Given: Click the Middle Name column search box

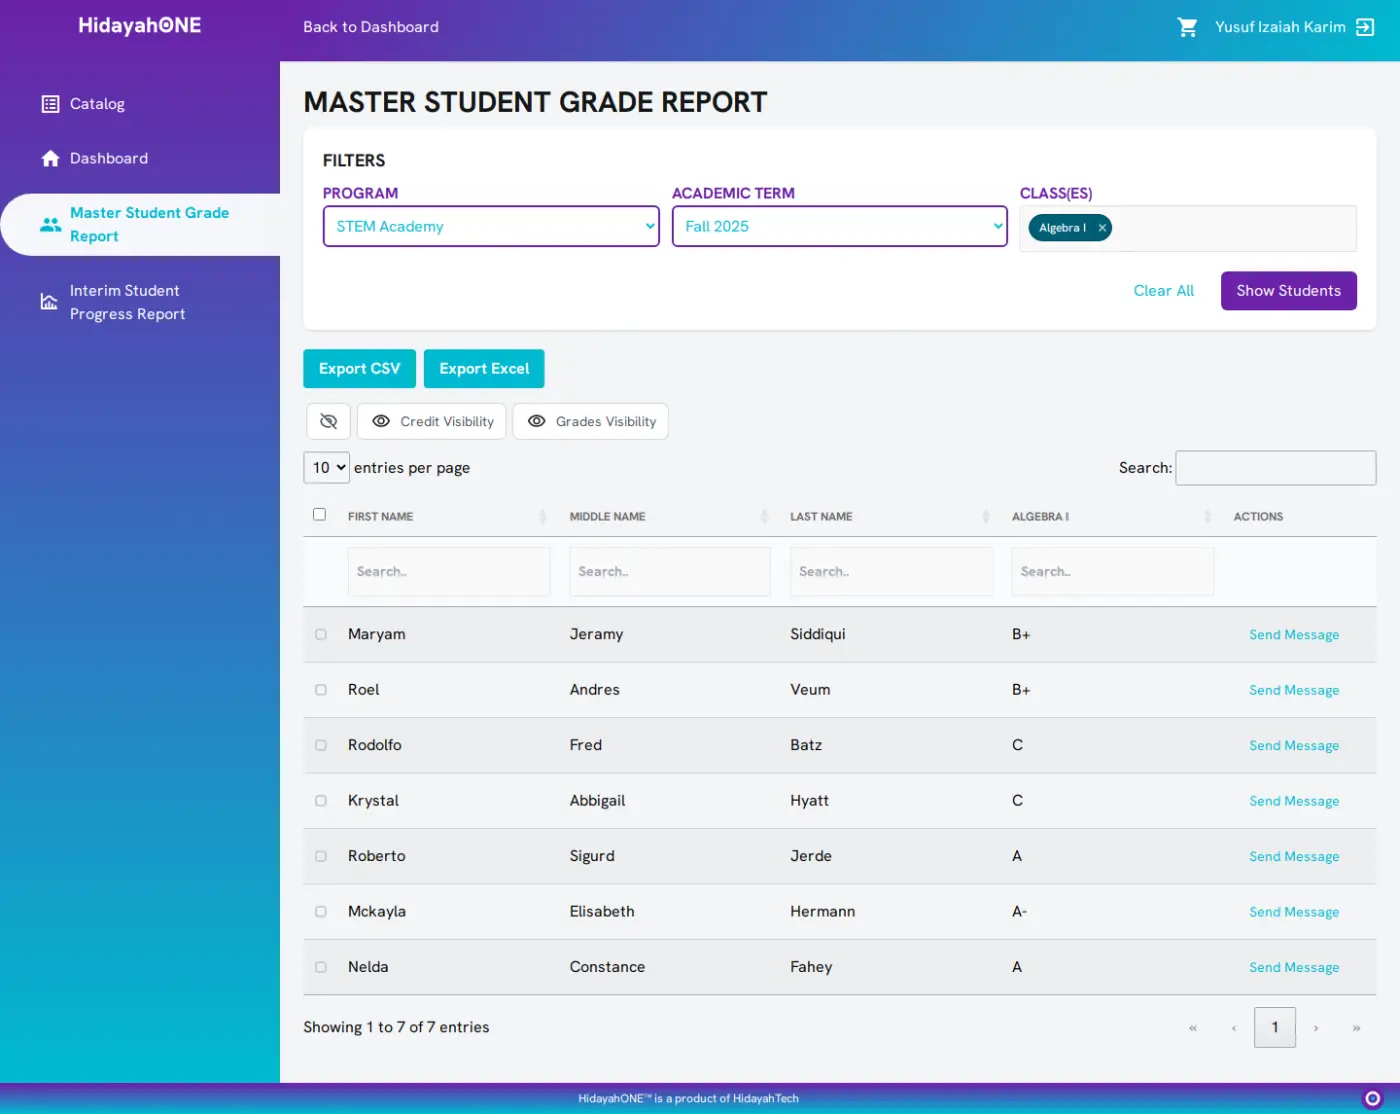Looking at the screenshot, I should (670, 572).
